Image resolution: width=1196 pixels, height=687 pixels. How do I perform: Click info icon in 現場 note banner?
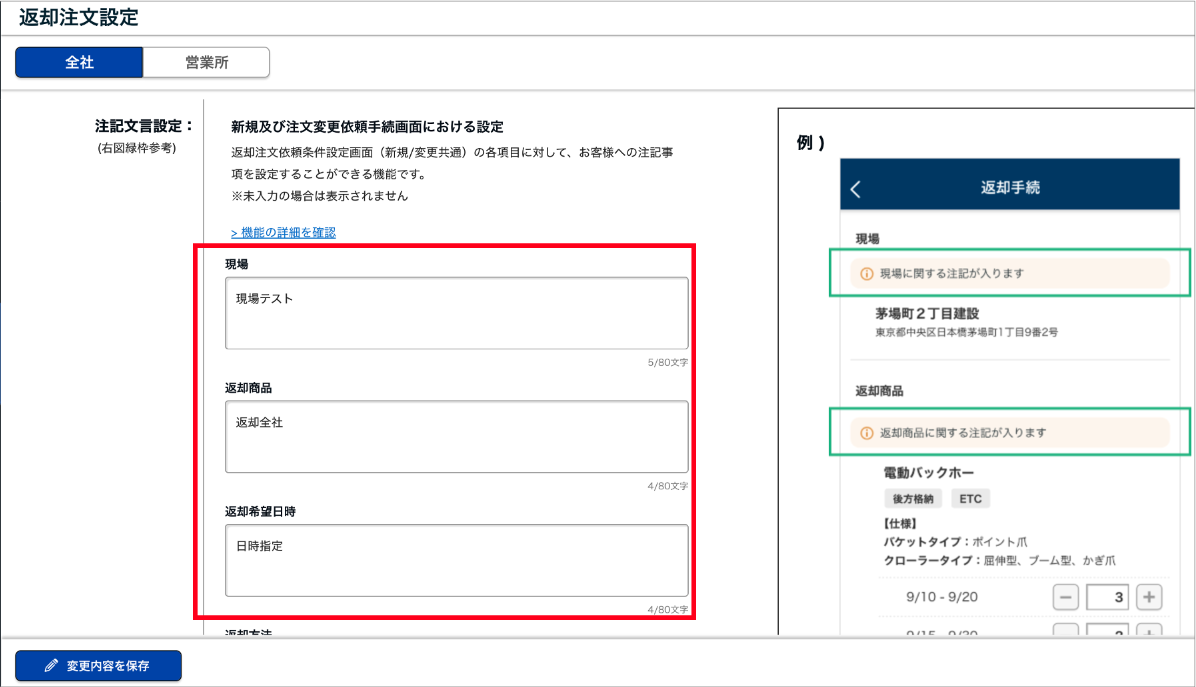click(x=867, y=273)
